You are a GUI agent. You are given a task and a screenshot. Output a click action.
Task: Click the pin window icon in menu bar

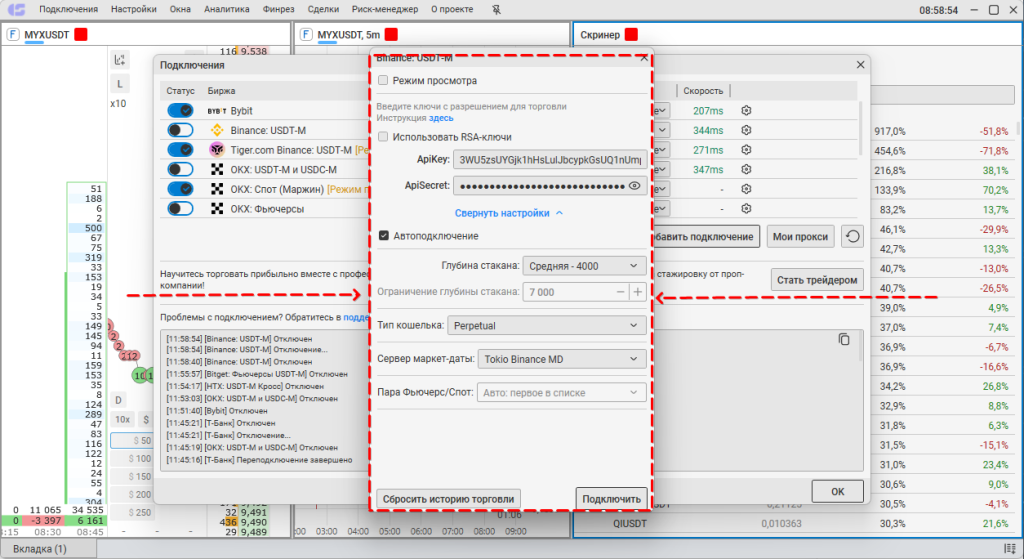tap(498, 9)
